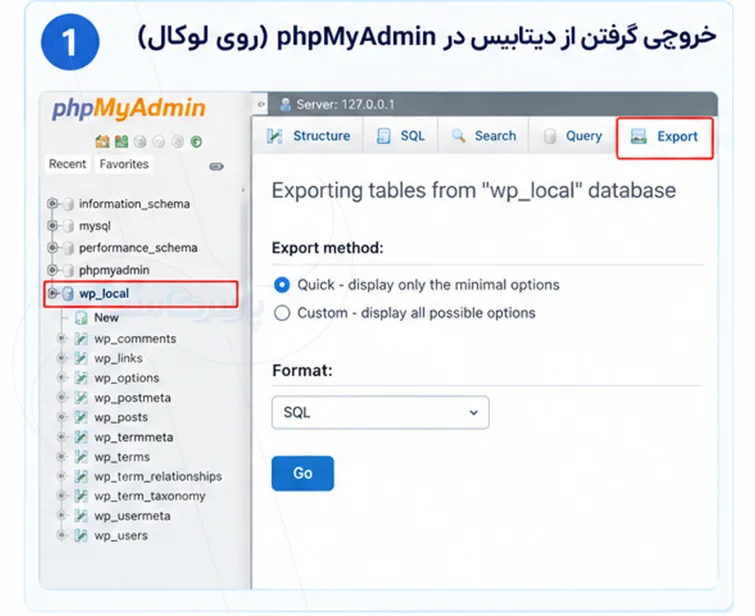Expand the mysql database node
The width and height of the screenshot is (755, 616).
coord(52,225)
